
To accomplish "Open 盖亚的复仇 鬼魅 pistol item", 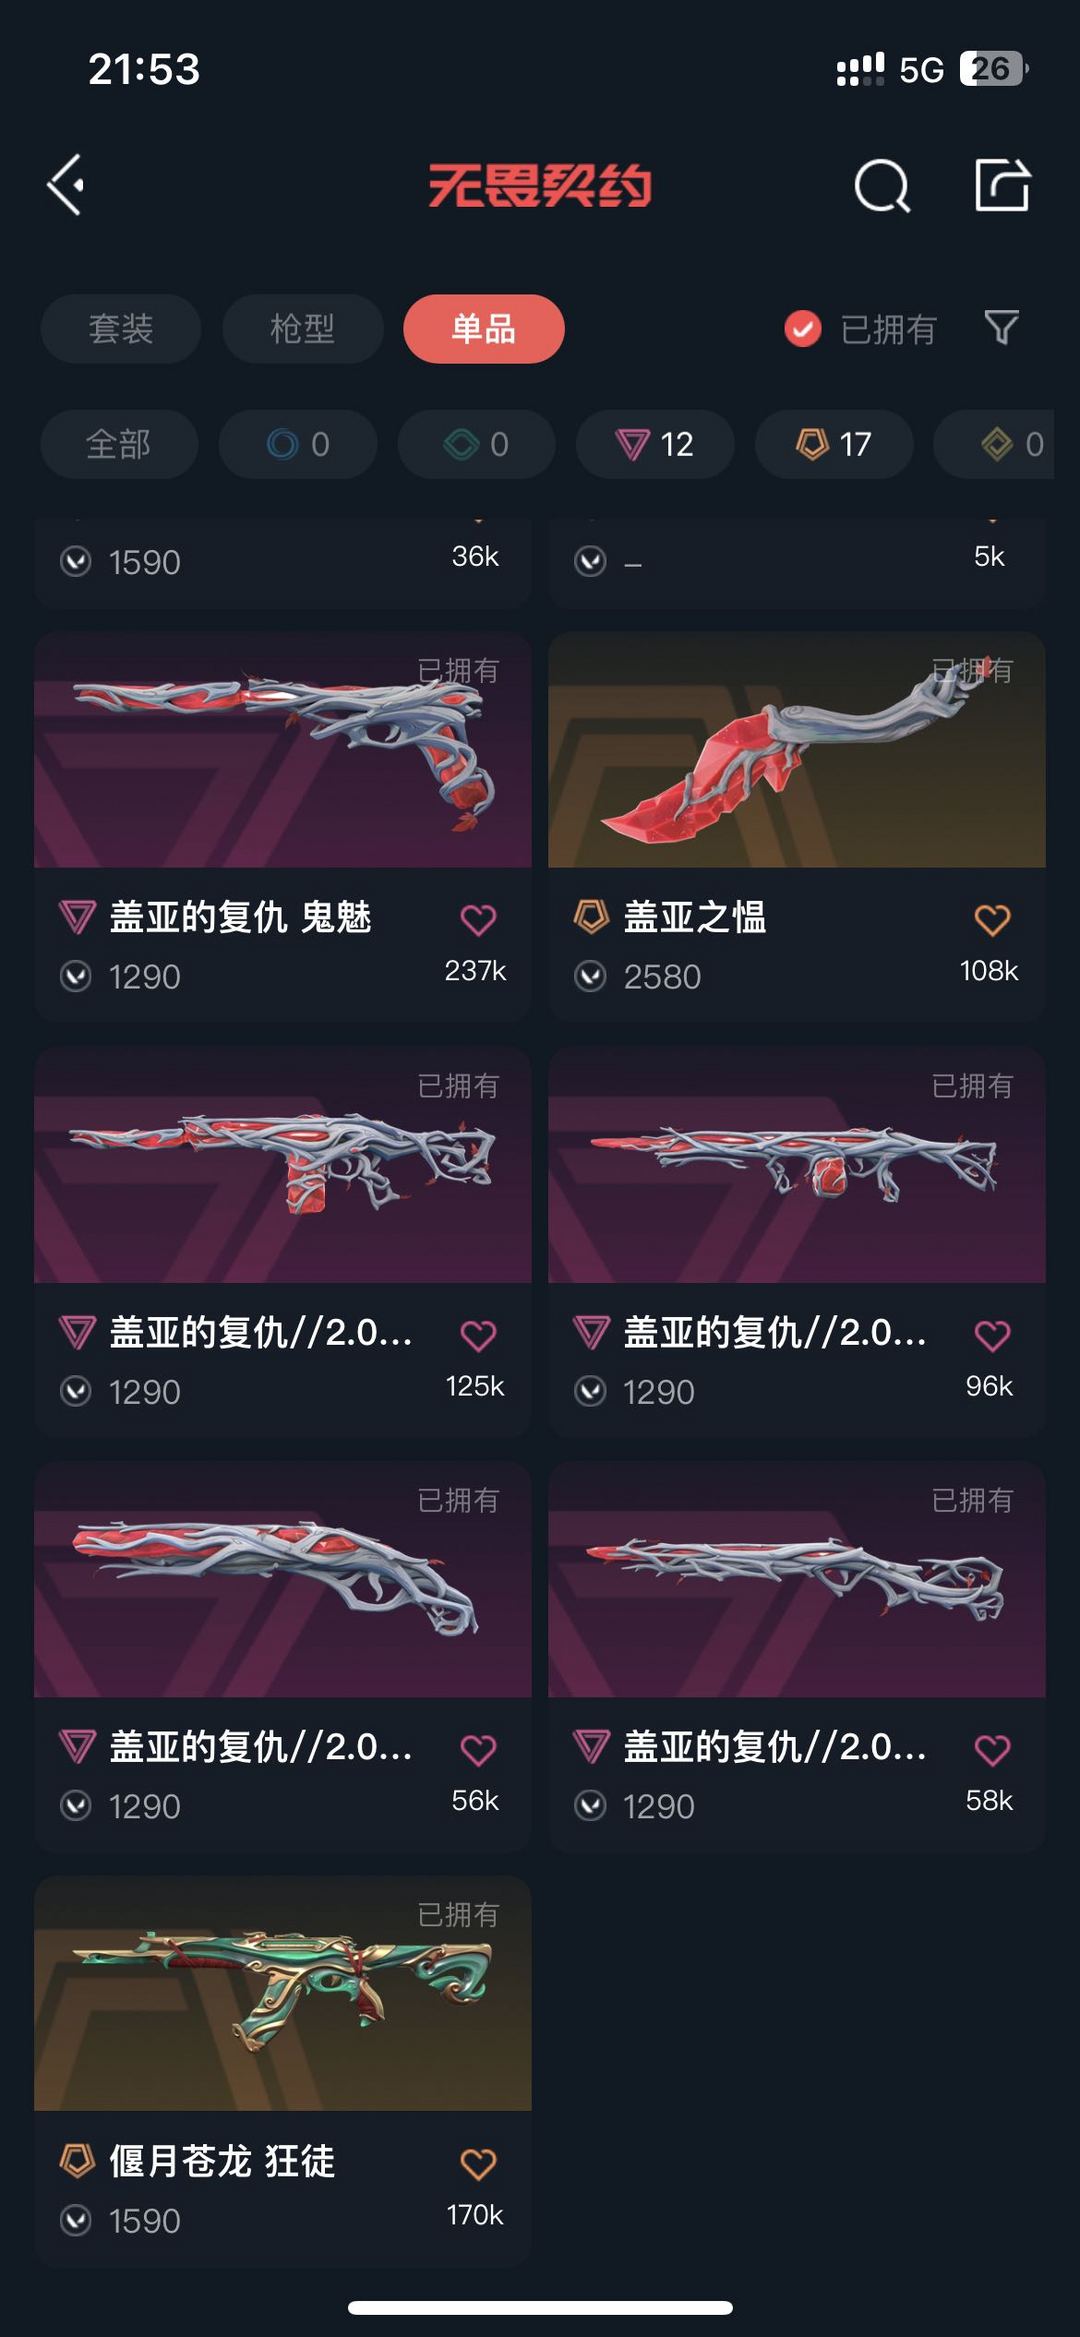I will click(x=283, y=825).
